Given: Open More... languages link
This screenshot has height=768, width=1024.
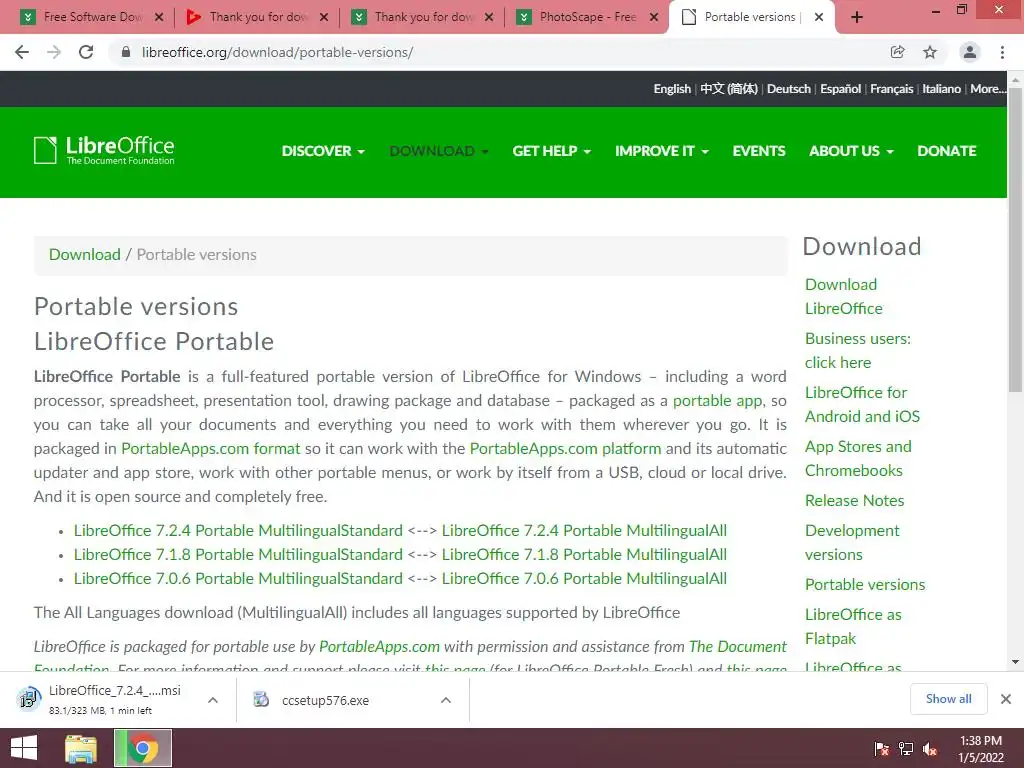Looking at the screenshot, I should [x=987, y=89].
